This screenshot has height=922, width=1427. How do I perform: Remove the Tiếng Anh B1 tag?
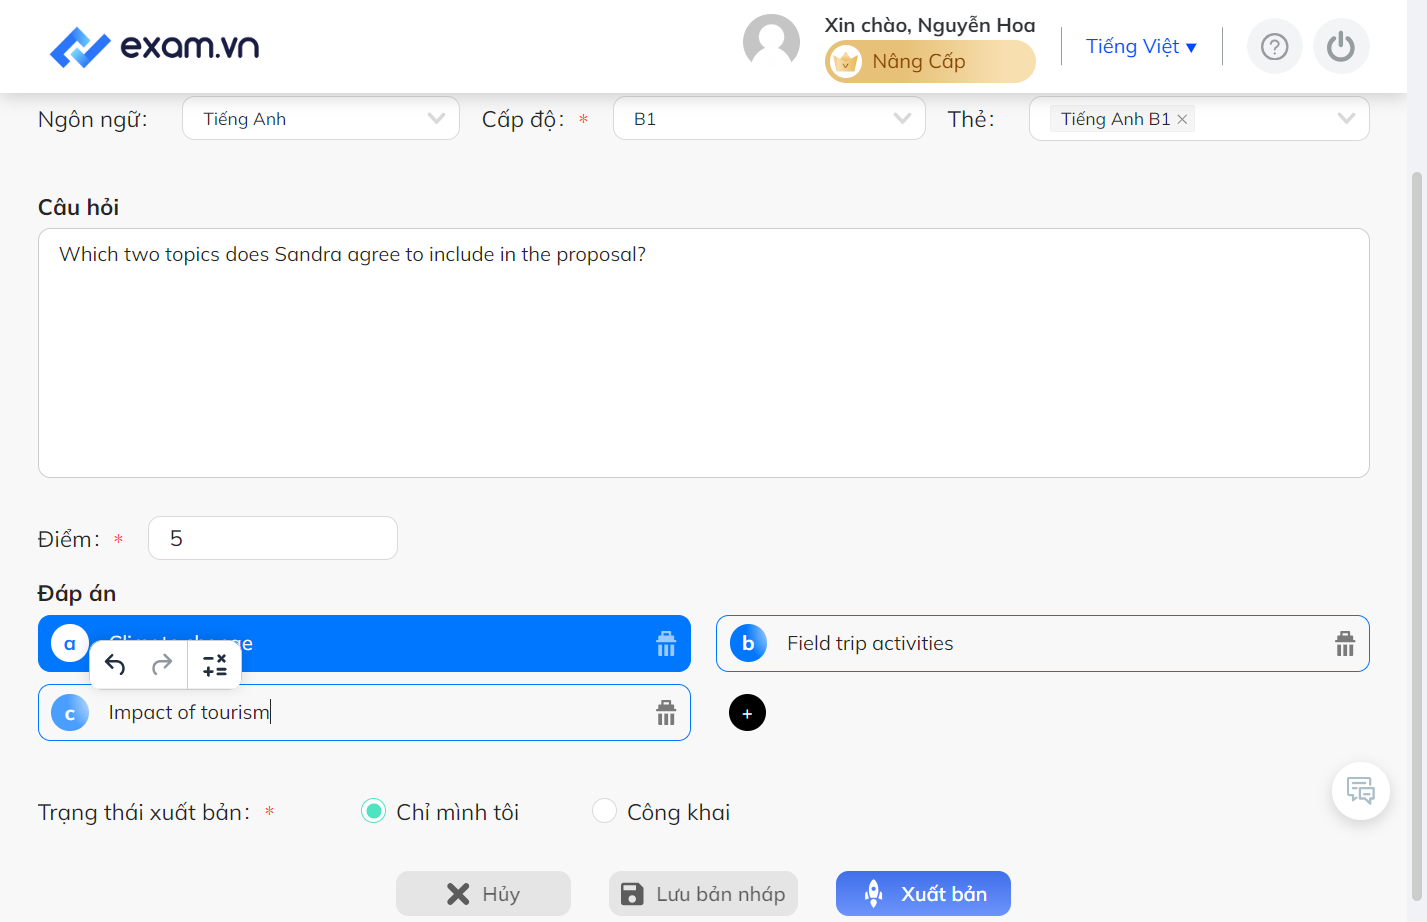point(1182,119)
